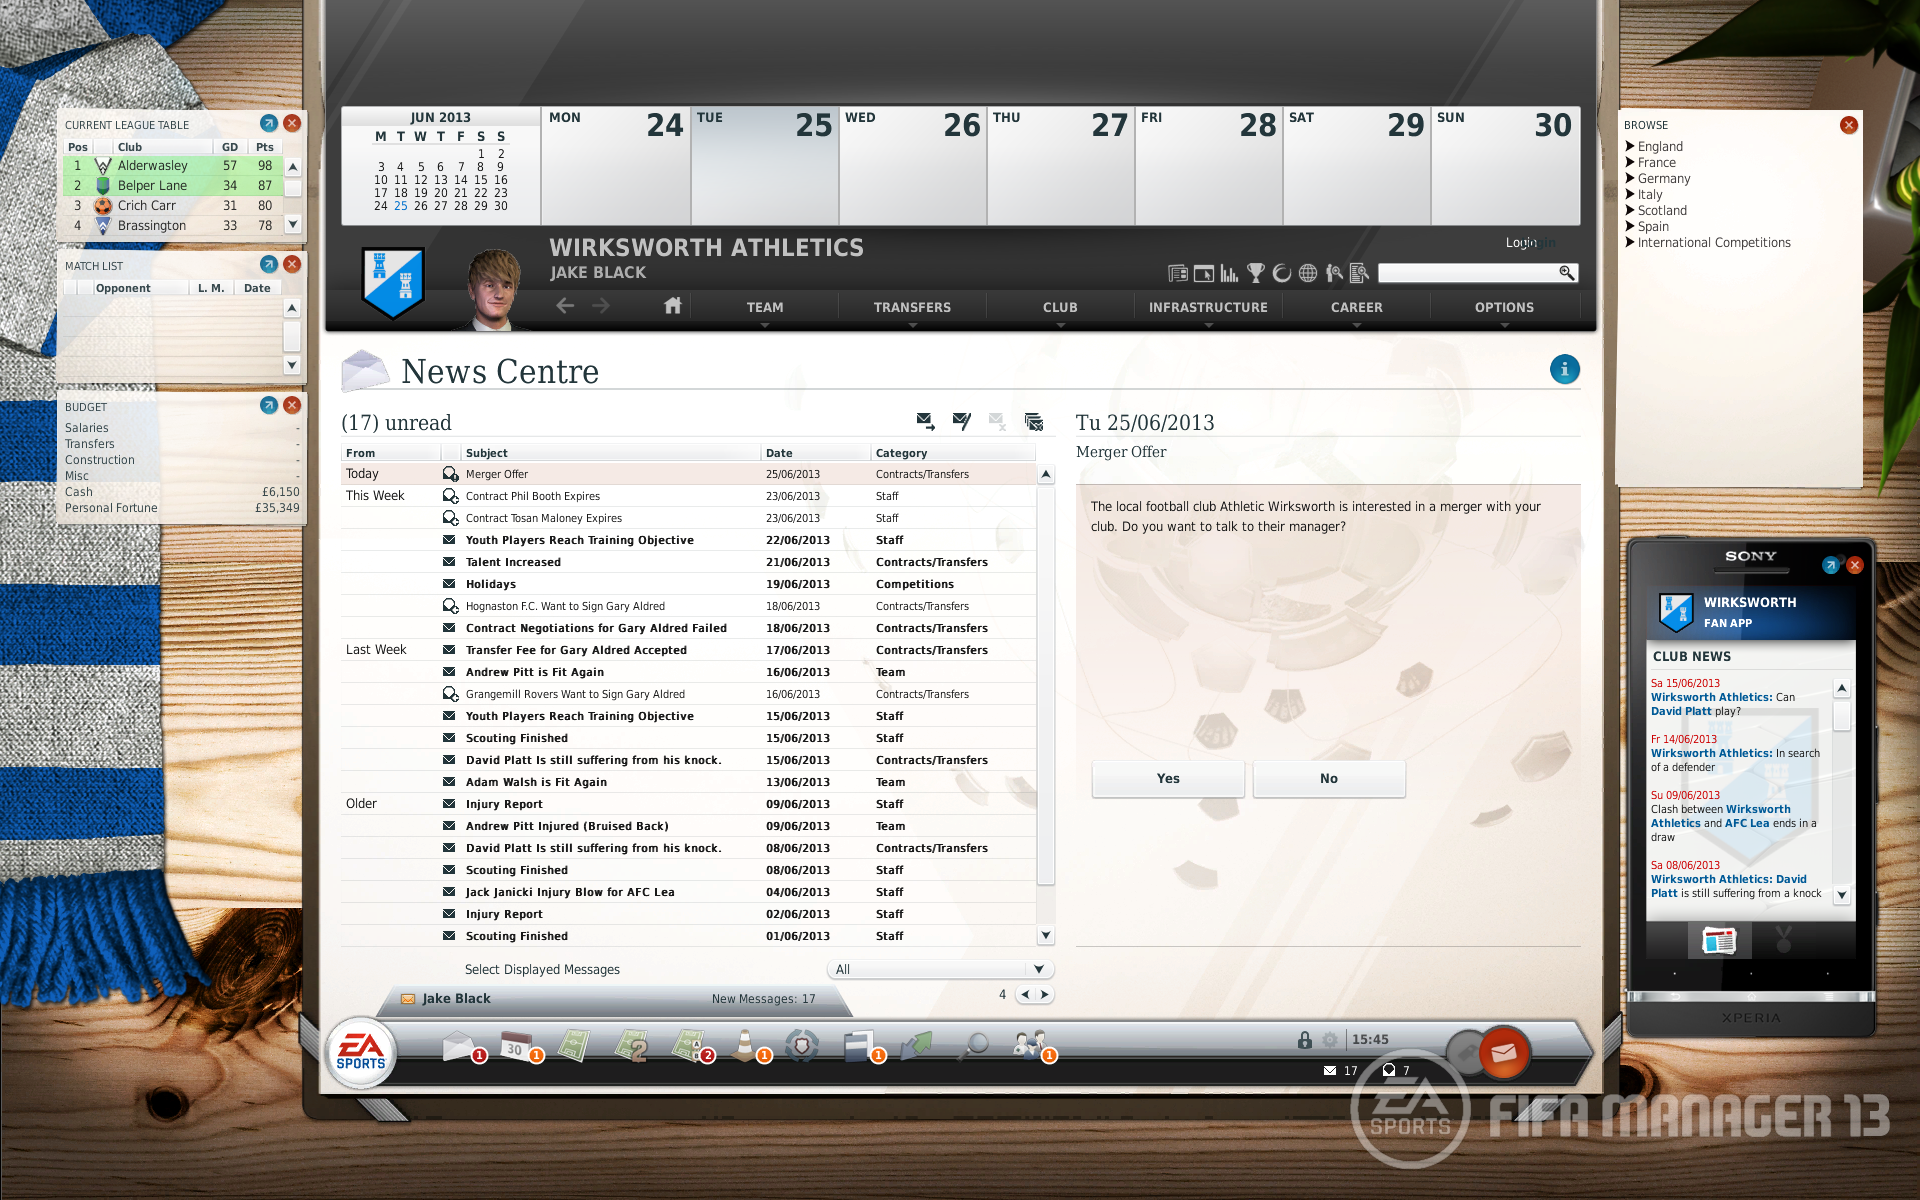Click Yes to accept the merger talks
Viewport: 1920px width, 1200px height.
pos(1168,778)
